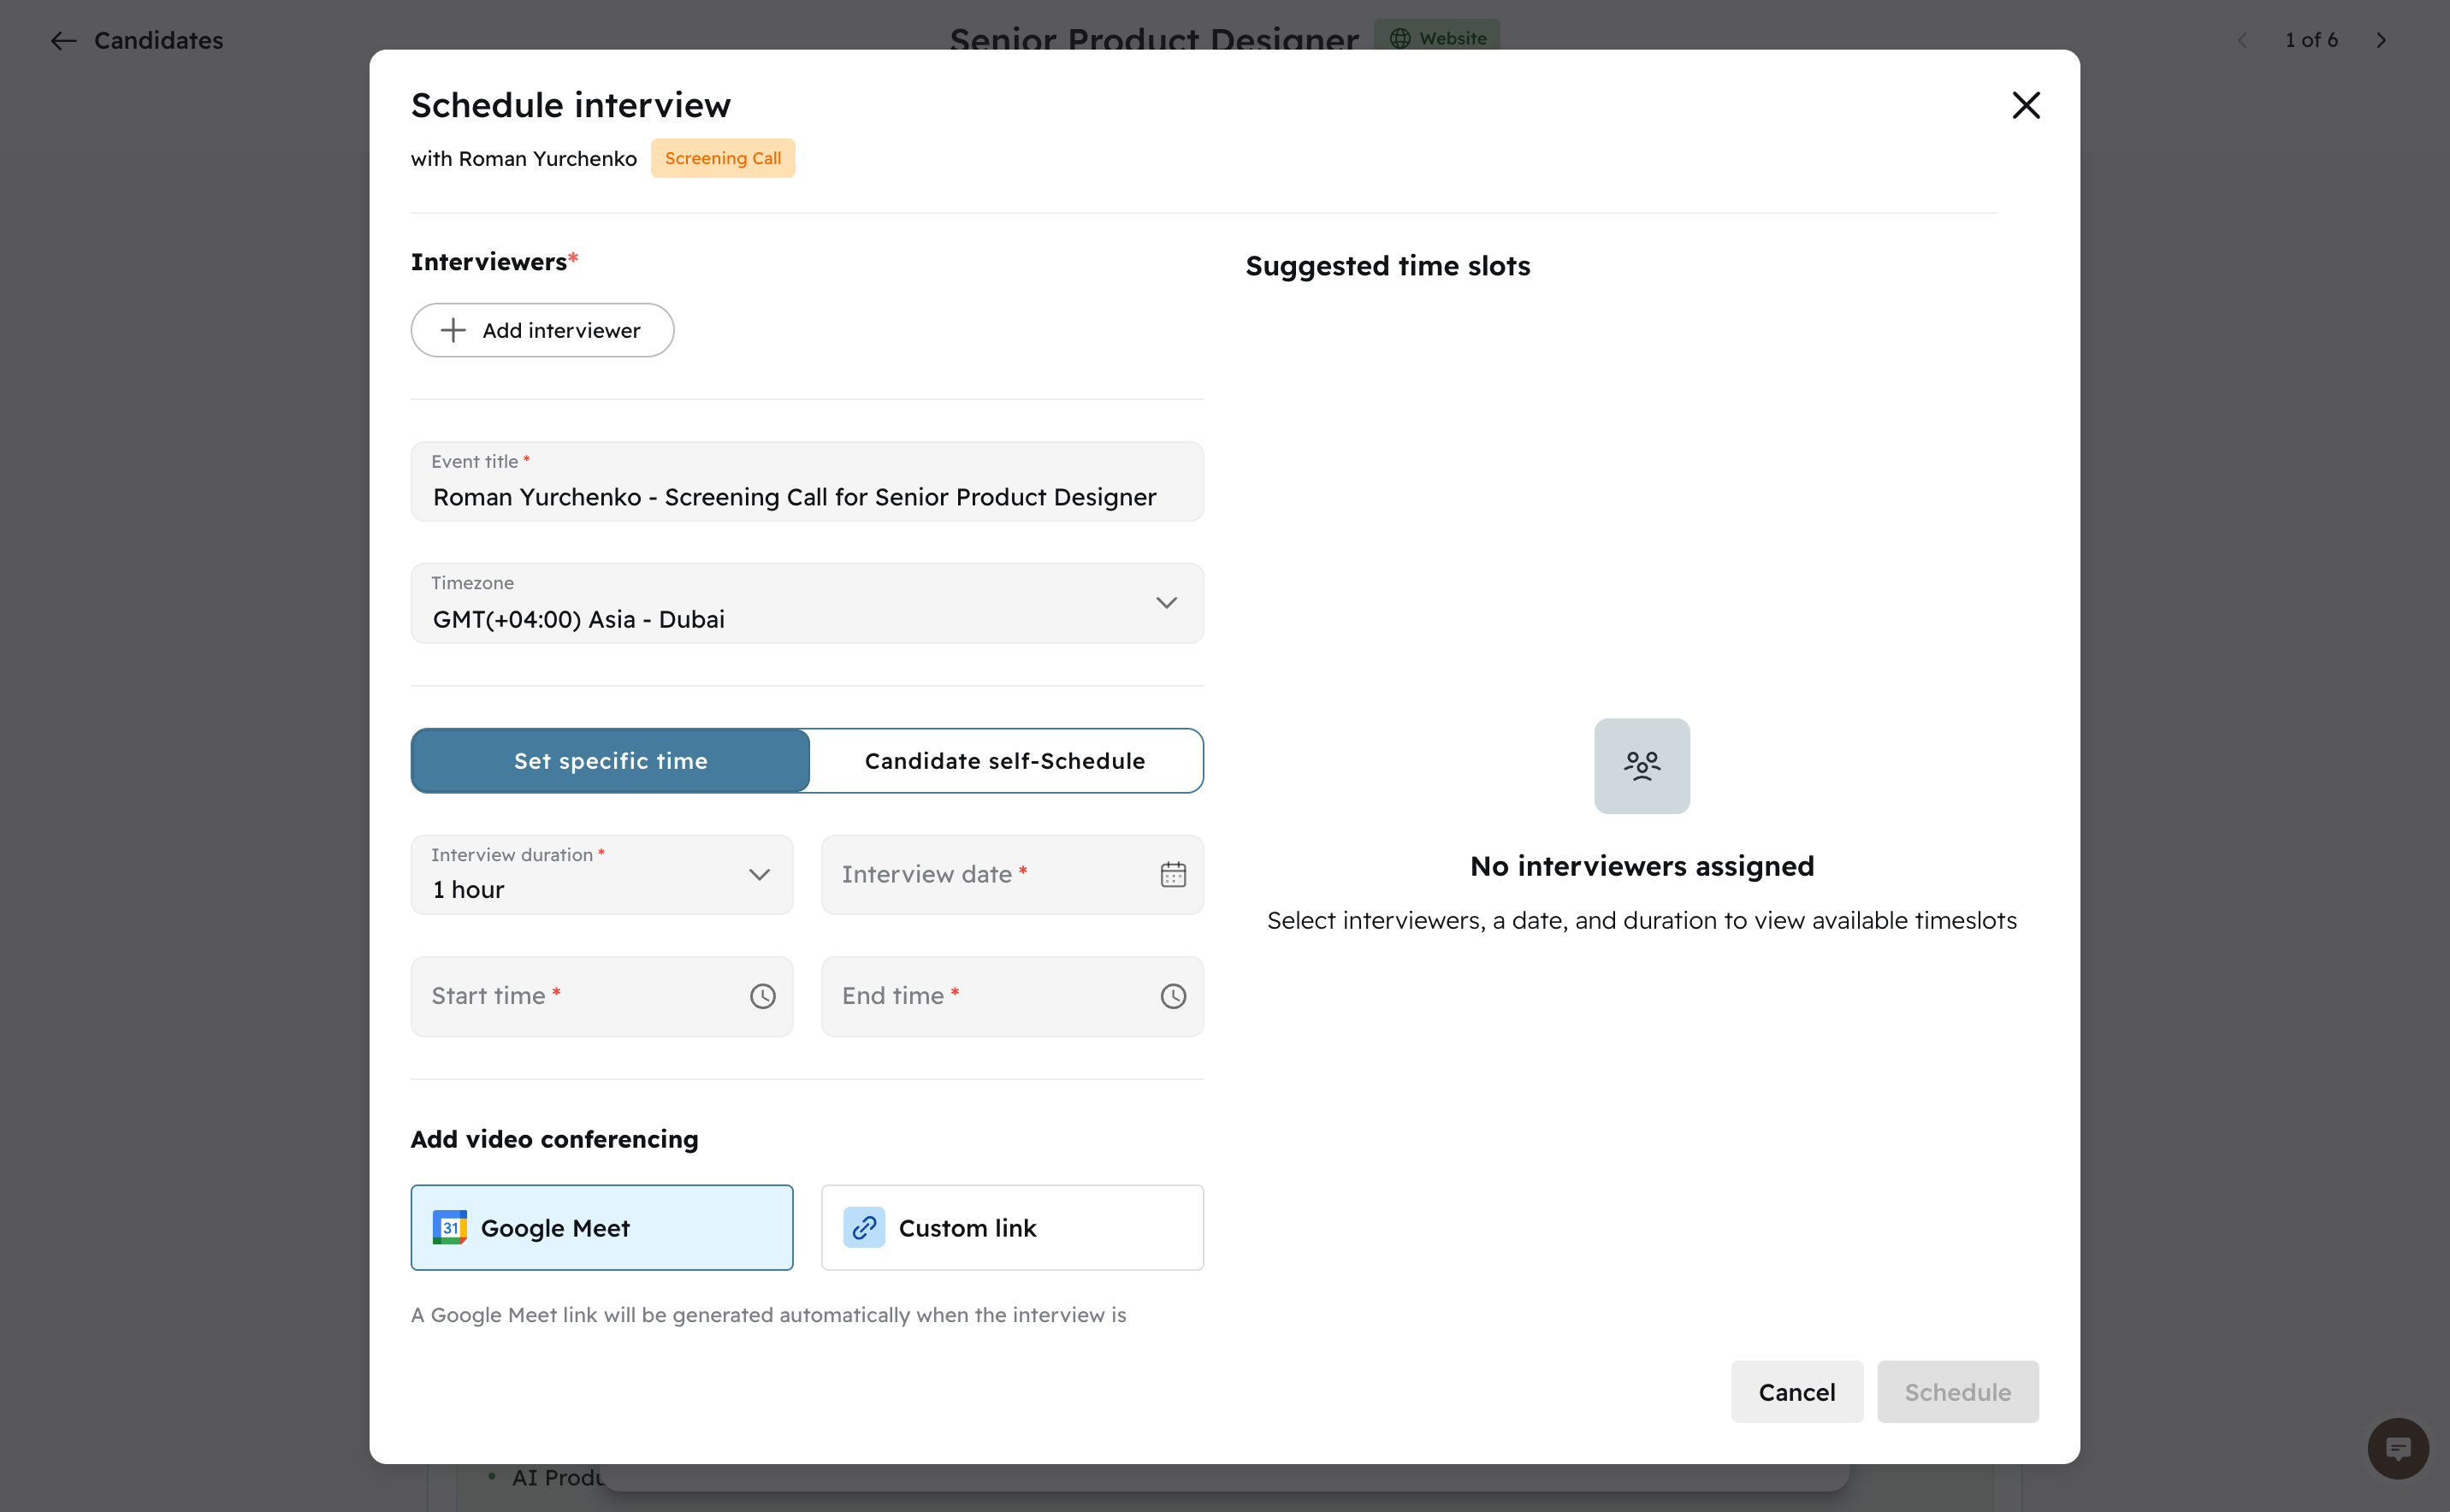Add an interviewer
This screenshot has height=1512, width=2450.
tap(542, 330)
